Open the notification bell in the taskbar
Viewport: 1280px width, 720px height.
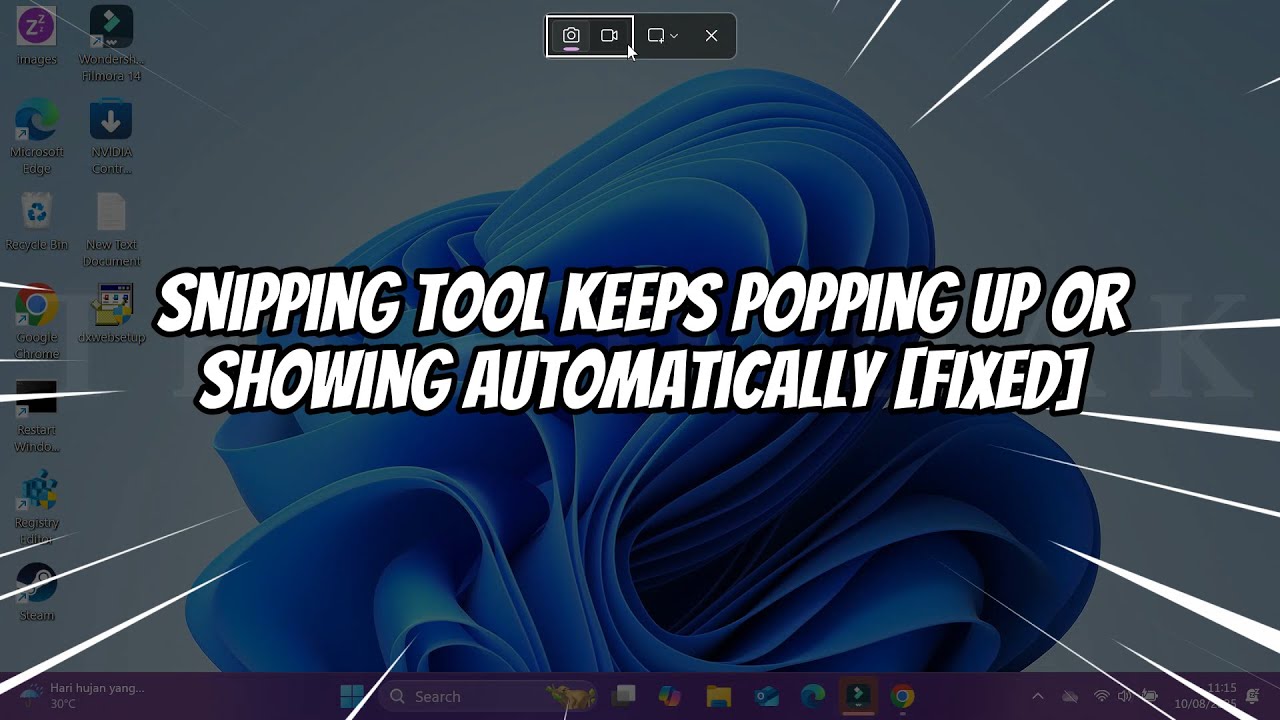pos(1254,696)
